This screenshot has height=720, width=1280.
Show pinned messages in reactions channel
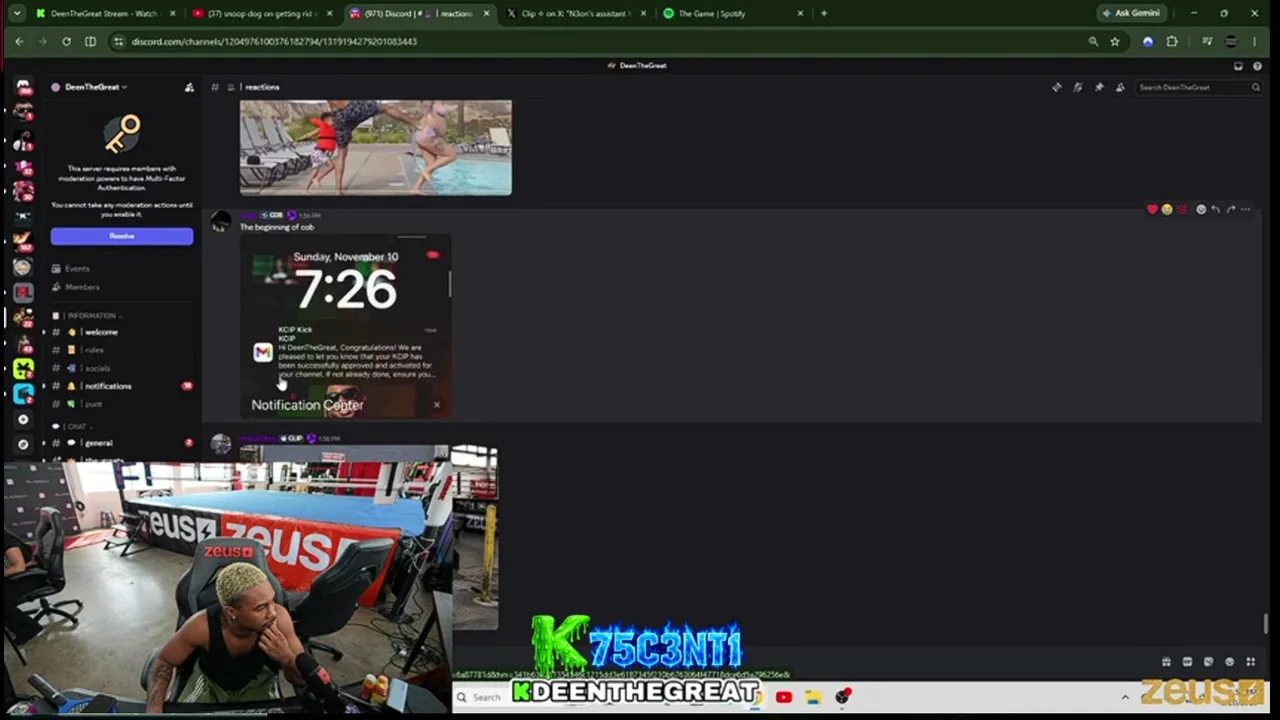point(1098,87)
